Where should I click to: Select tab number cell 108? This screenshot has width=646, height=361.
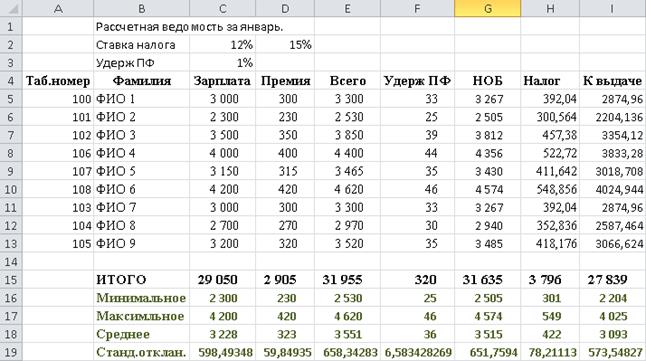pyautogui.click(x=58, y=189)
